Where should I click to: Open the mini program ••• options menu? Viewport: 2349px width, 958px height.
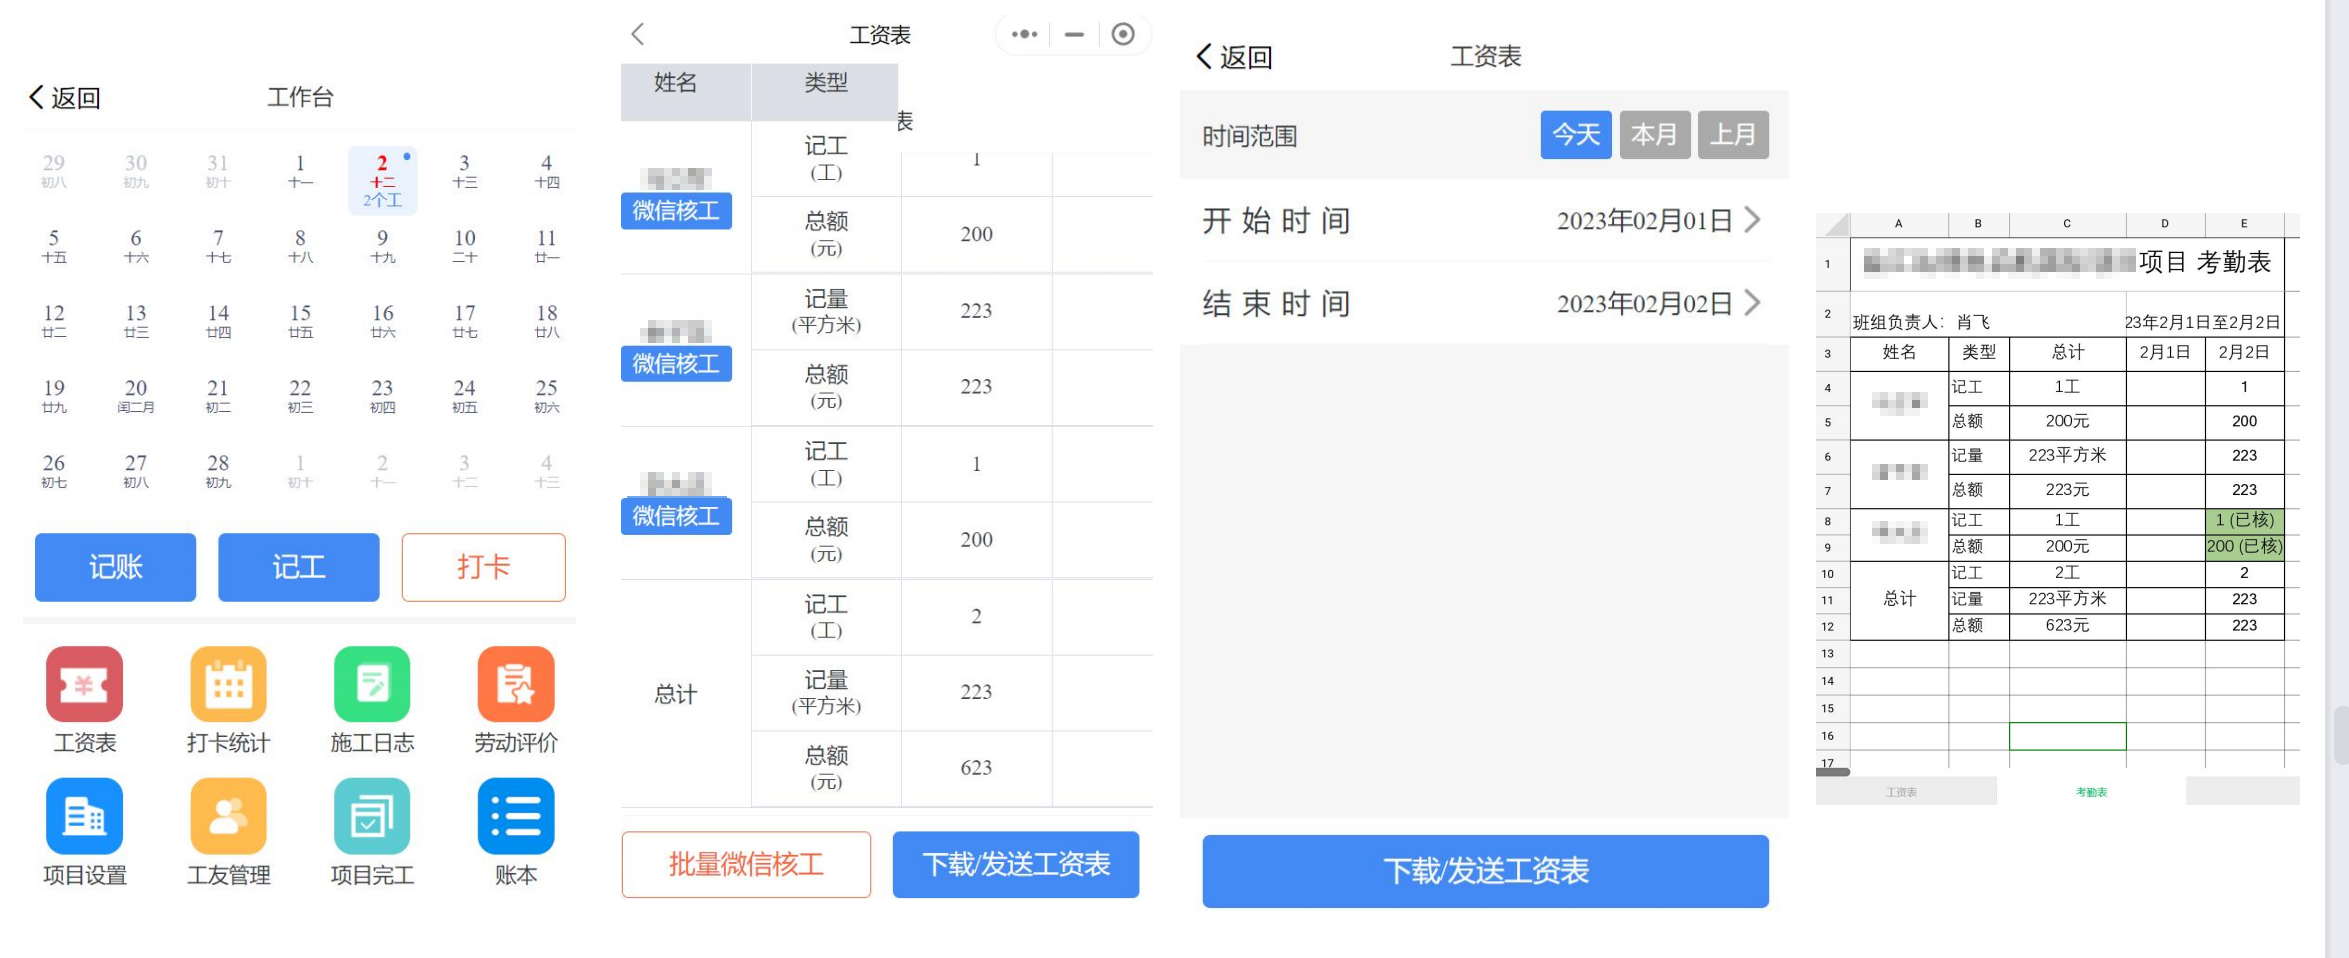coord(1024,33)
